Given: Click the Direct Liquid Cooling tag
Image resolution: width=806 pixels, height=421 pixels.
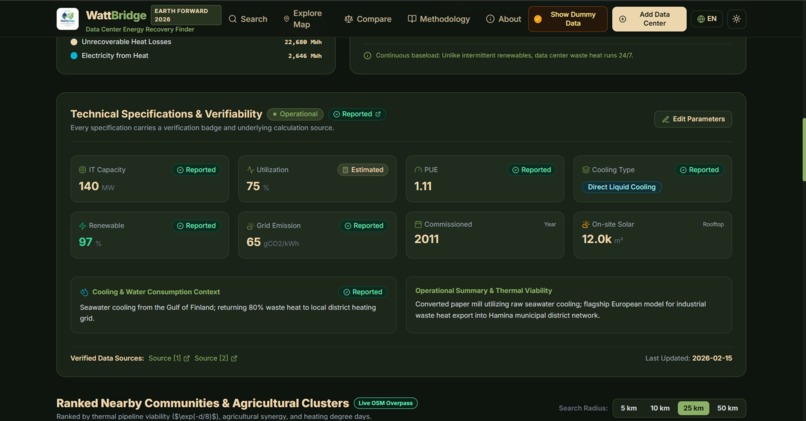Looking at the screenshot, I should [x=621, y=187].
